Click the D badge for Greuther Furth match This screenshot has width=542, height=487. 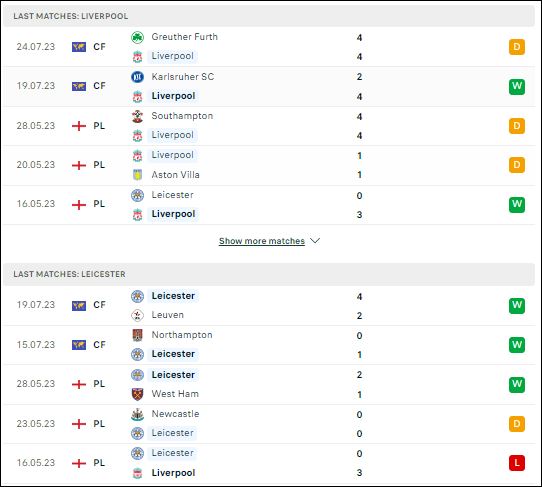pyautogui.click(x=517, y=47)
